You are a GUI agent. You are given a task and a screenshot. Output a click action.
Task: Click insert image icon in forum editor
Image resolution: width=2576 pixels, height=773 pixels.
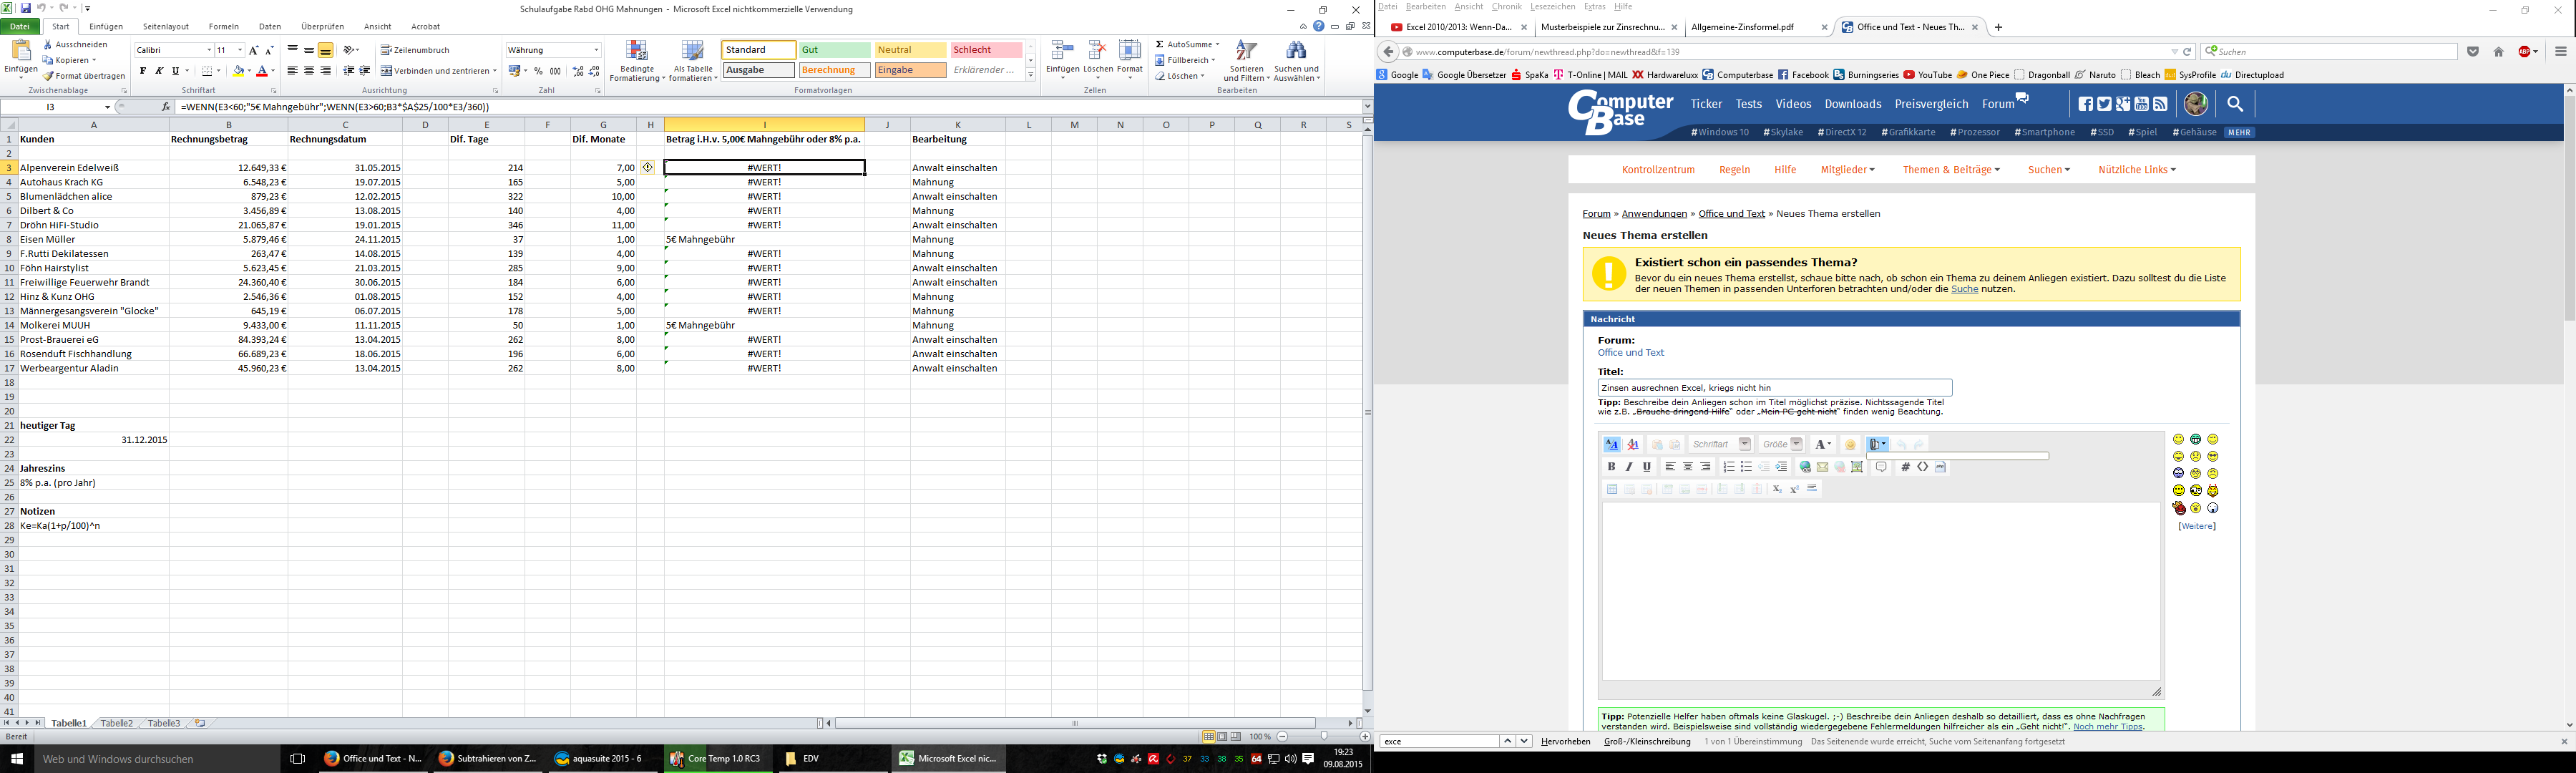tap(1857, 467)
